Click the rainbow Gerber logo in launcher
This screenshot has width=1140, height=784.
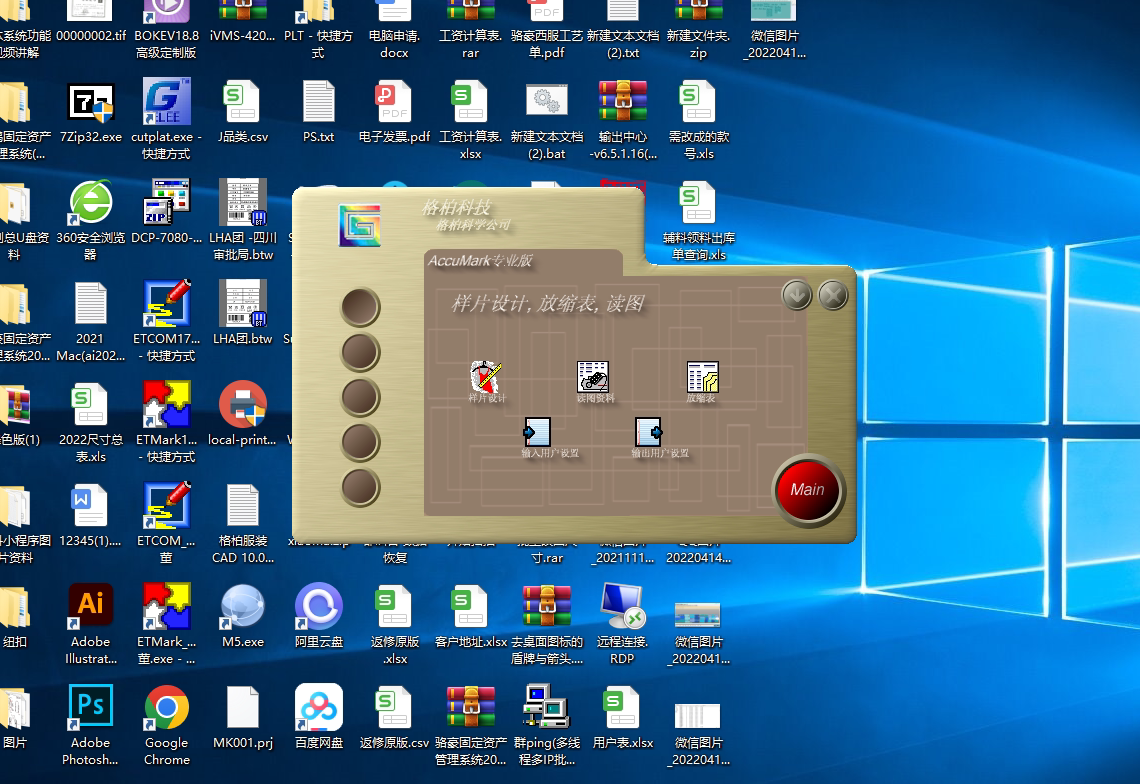pos(359,225)
